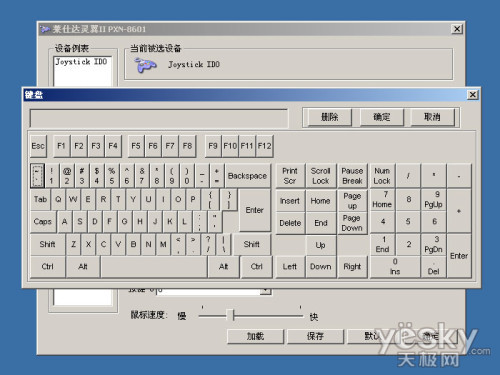
Task: Click the key input text field
Action: tap(159, 118)
